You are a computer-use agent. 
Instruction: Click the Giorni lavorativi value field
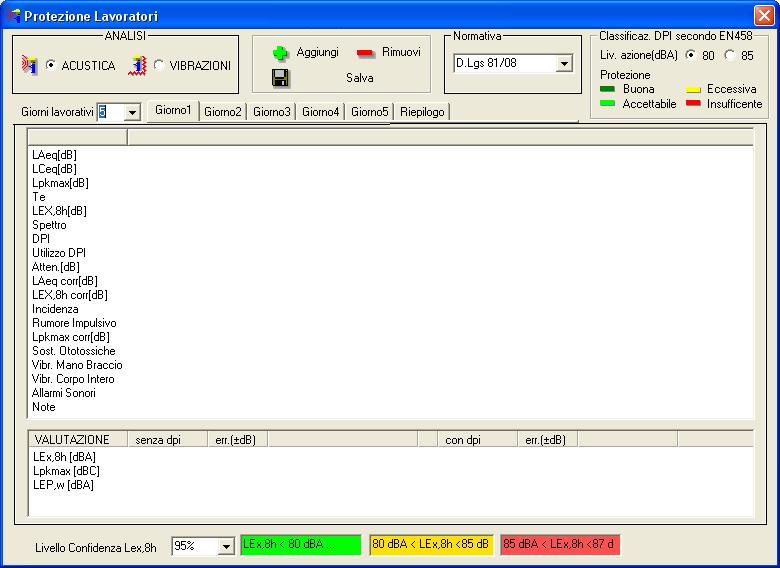(110, 112)
